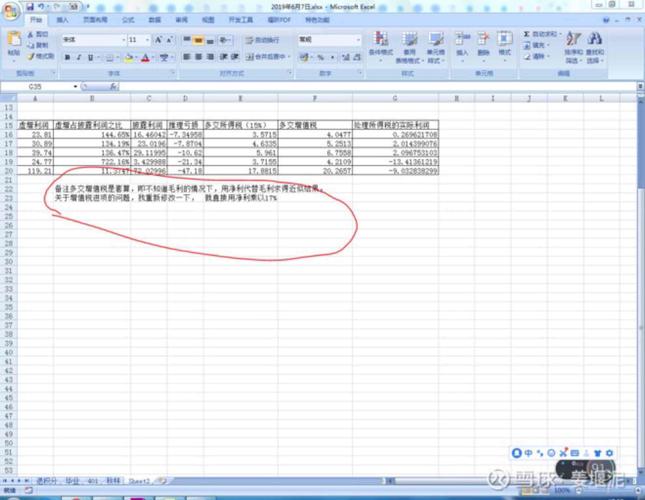Image resolution: width=645 pixels, height=500 pixels.
Task: Toggle bold formatting
Action: [x=67, y=58]
